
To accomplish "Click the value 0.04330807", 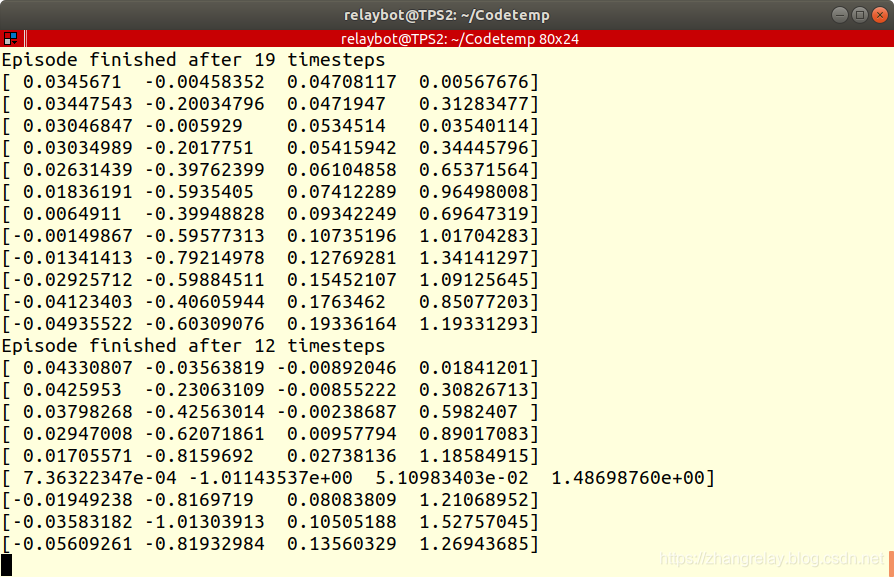I will (x=78, y=368).
